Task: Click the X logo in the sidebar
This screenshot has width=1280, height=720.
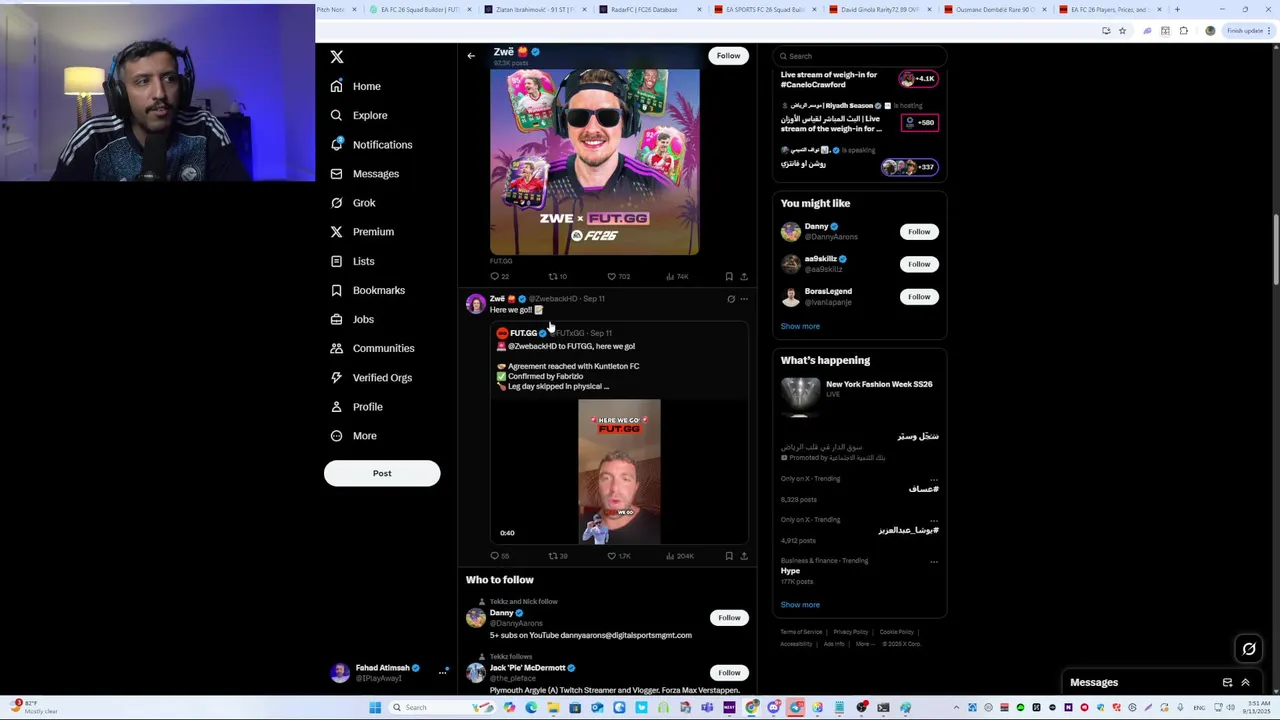Action: pyautogui.click(x=337, y=57)
